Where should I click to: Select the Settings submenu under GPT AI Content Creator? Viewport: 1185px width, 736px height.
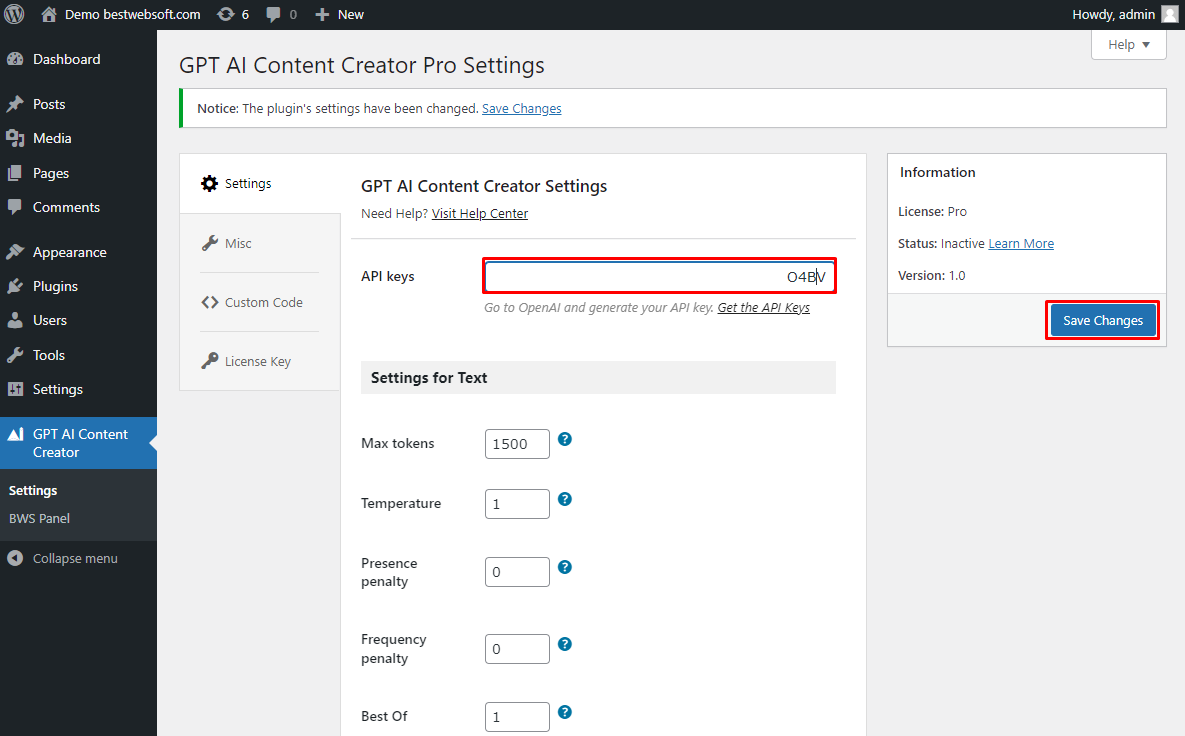coord(32,490)
